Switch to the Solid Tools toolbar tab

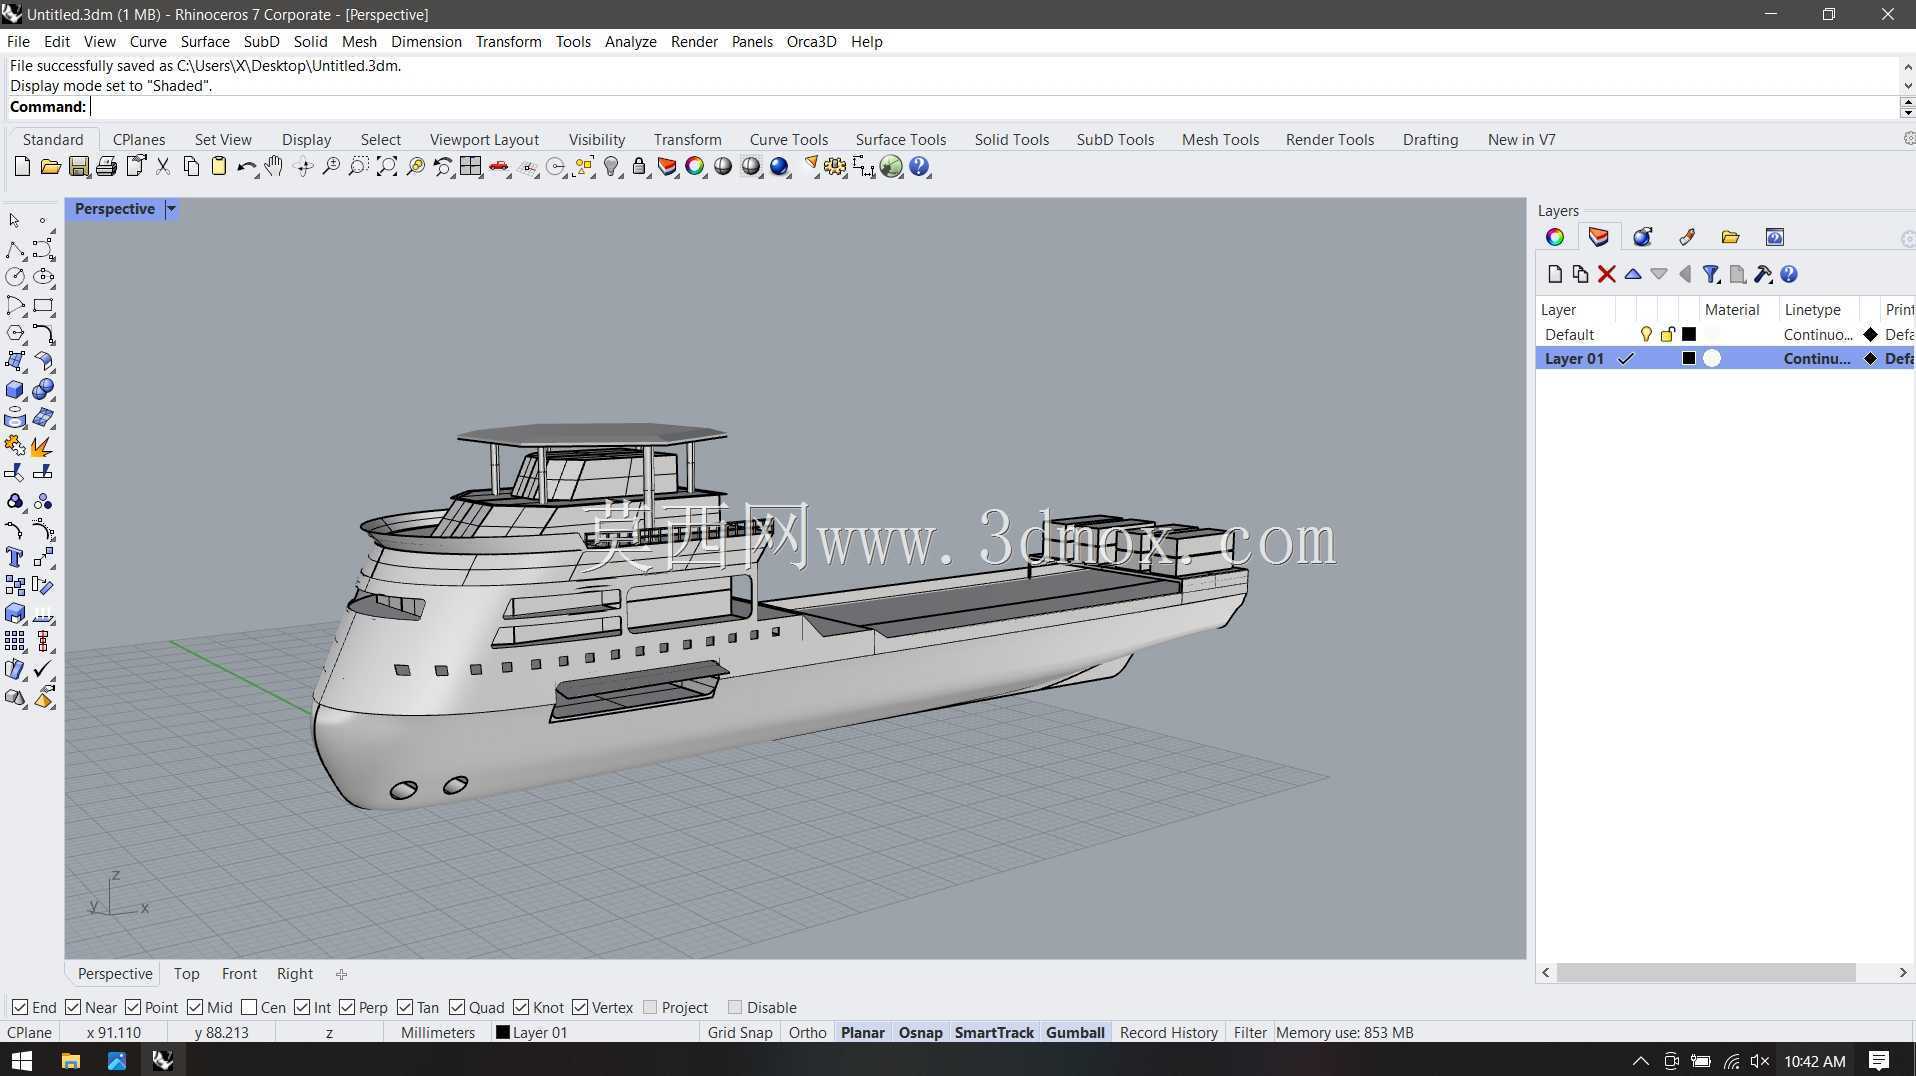[1011, 139]
